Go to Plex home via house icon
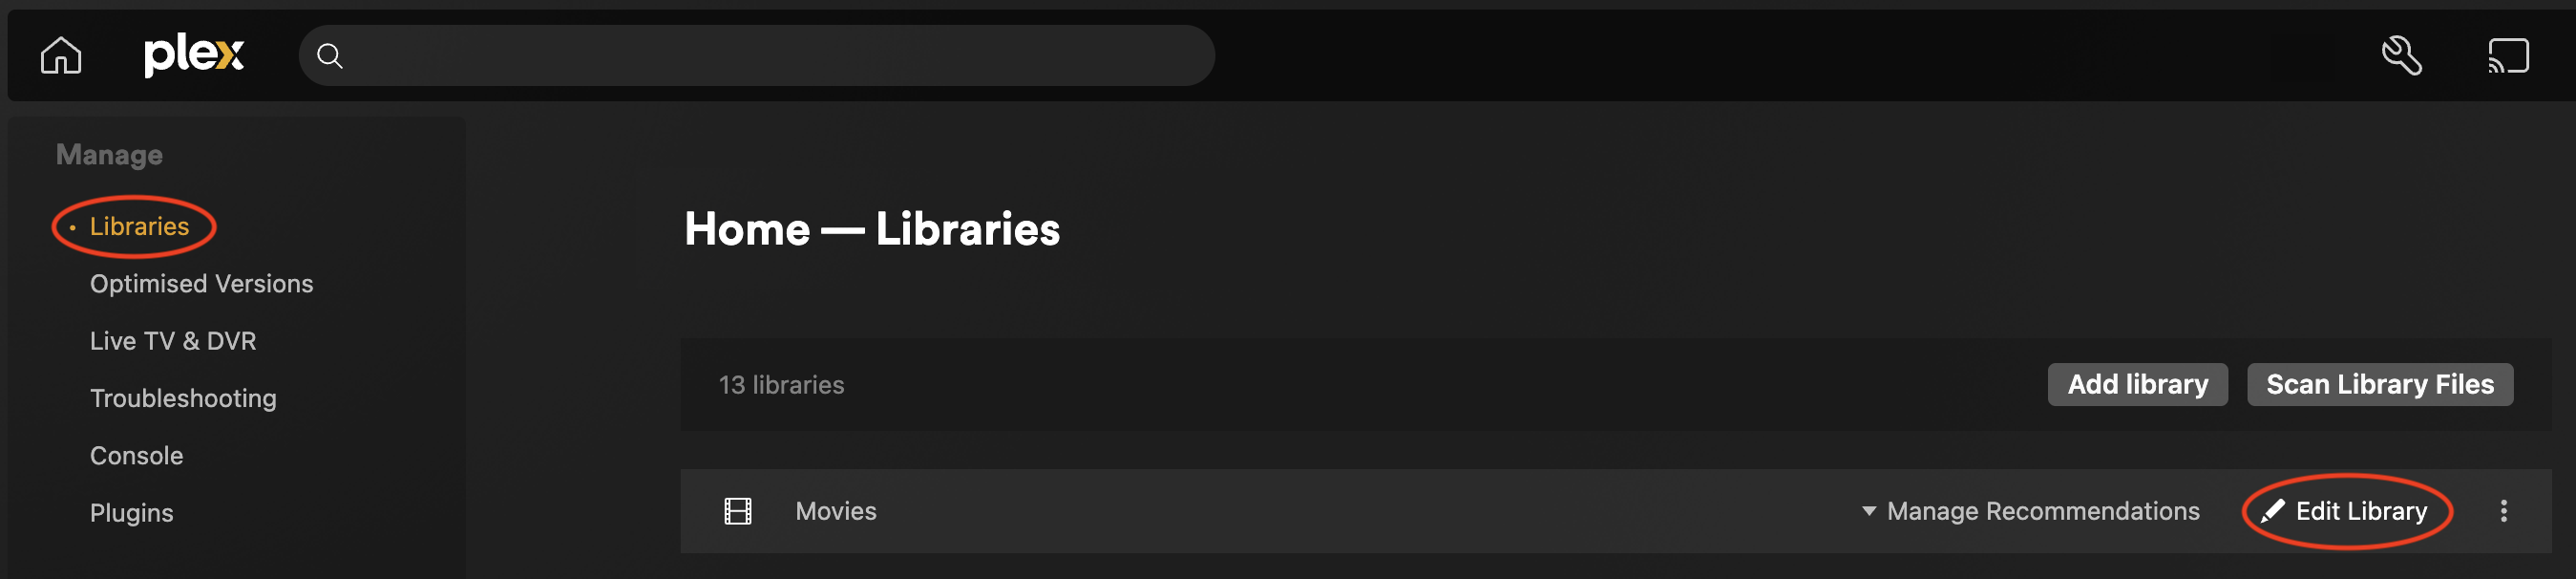This screenshot has width=2576, height=579. pyautogui.click(x=61, y=55)
